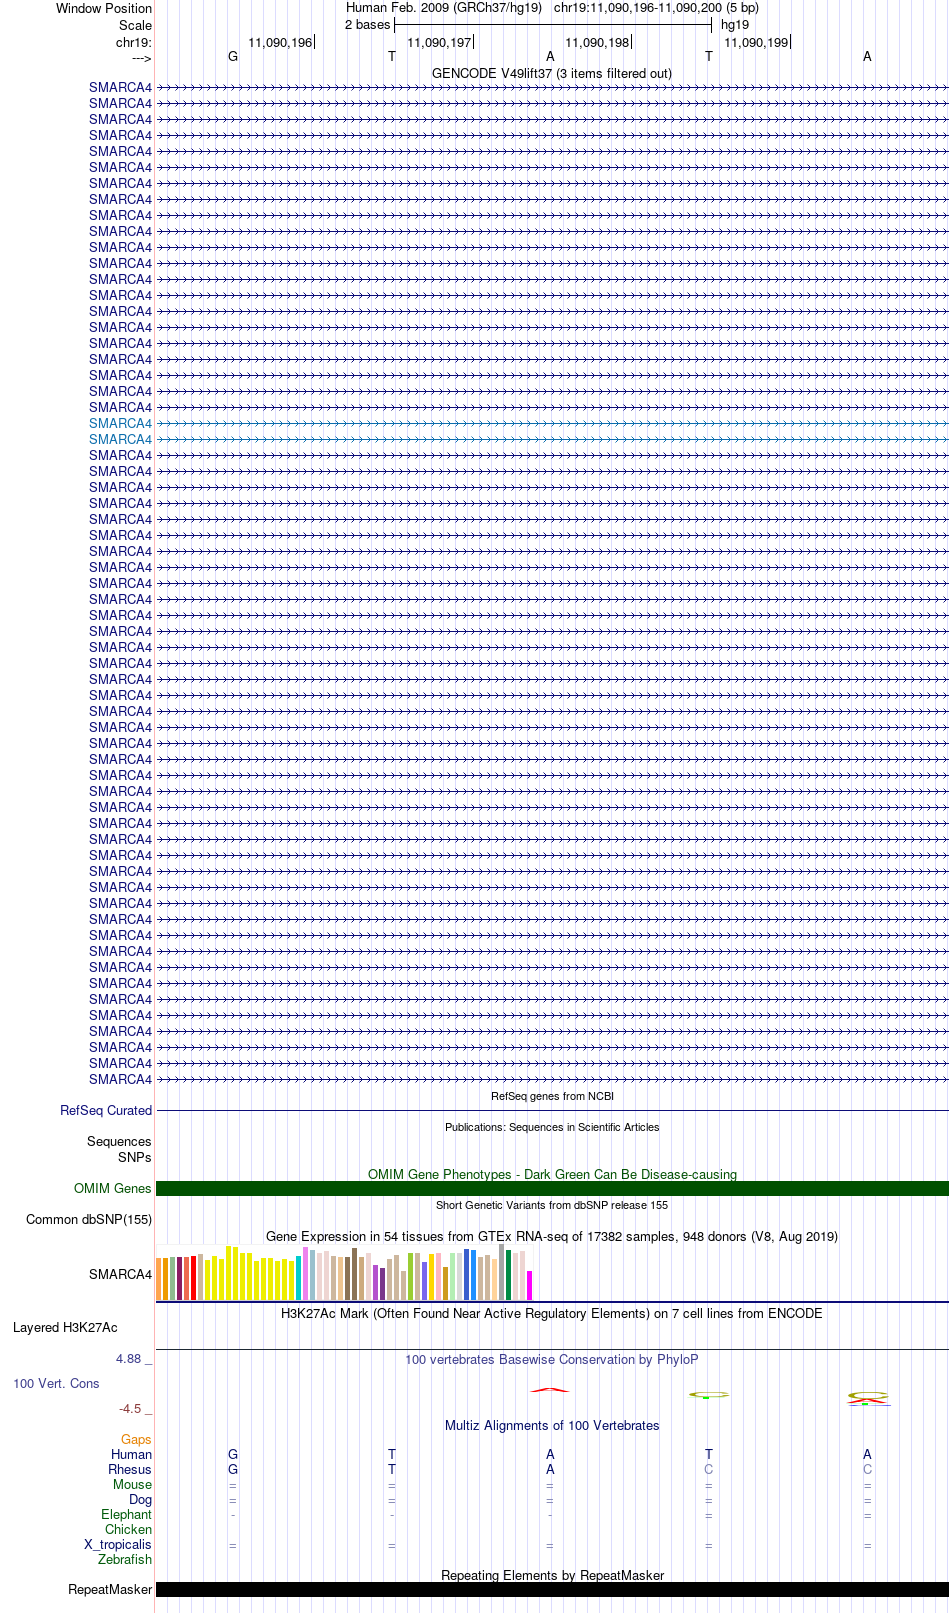Open the RefSeq genes from NCBI title

tap(552, 1096)
